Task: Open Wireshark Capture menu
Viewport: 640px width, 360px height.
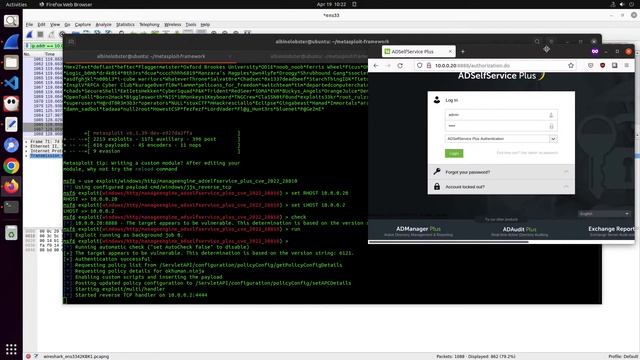Action: tap(83, 24)
